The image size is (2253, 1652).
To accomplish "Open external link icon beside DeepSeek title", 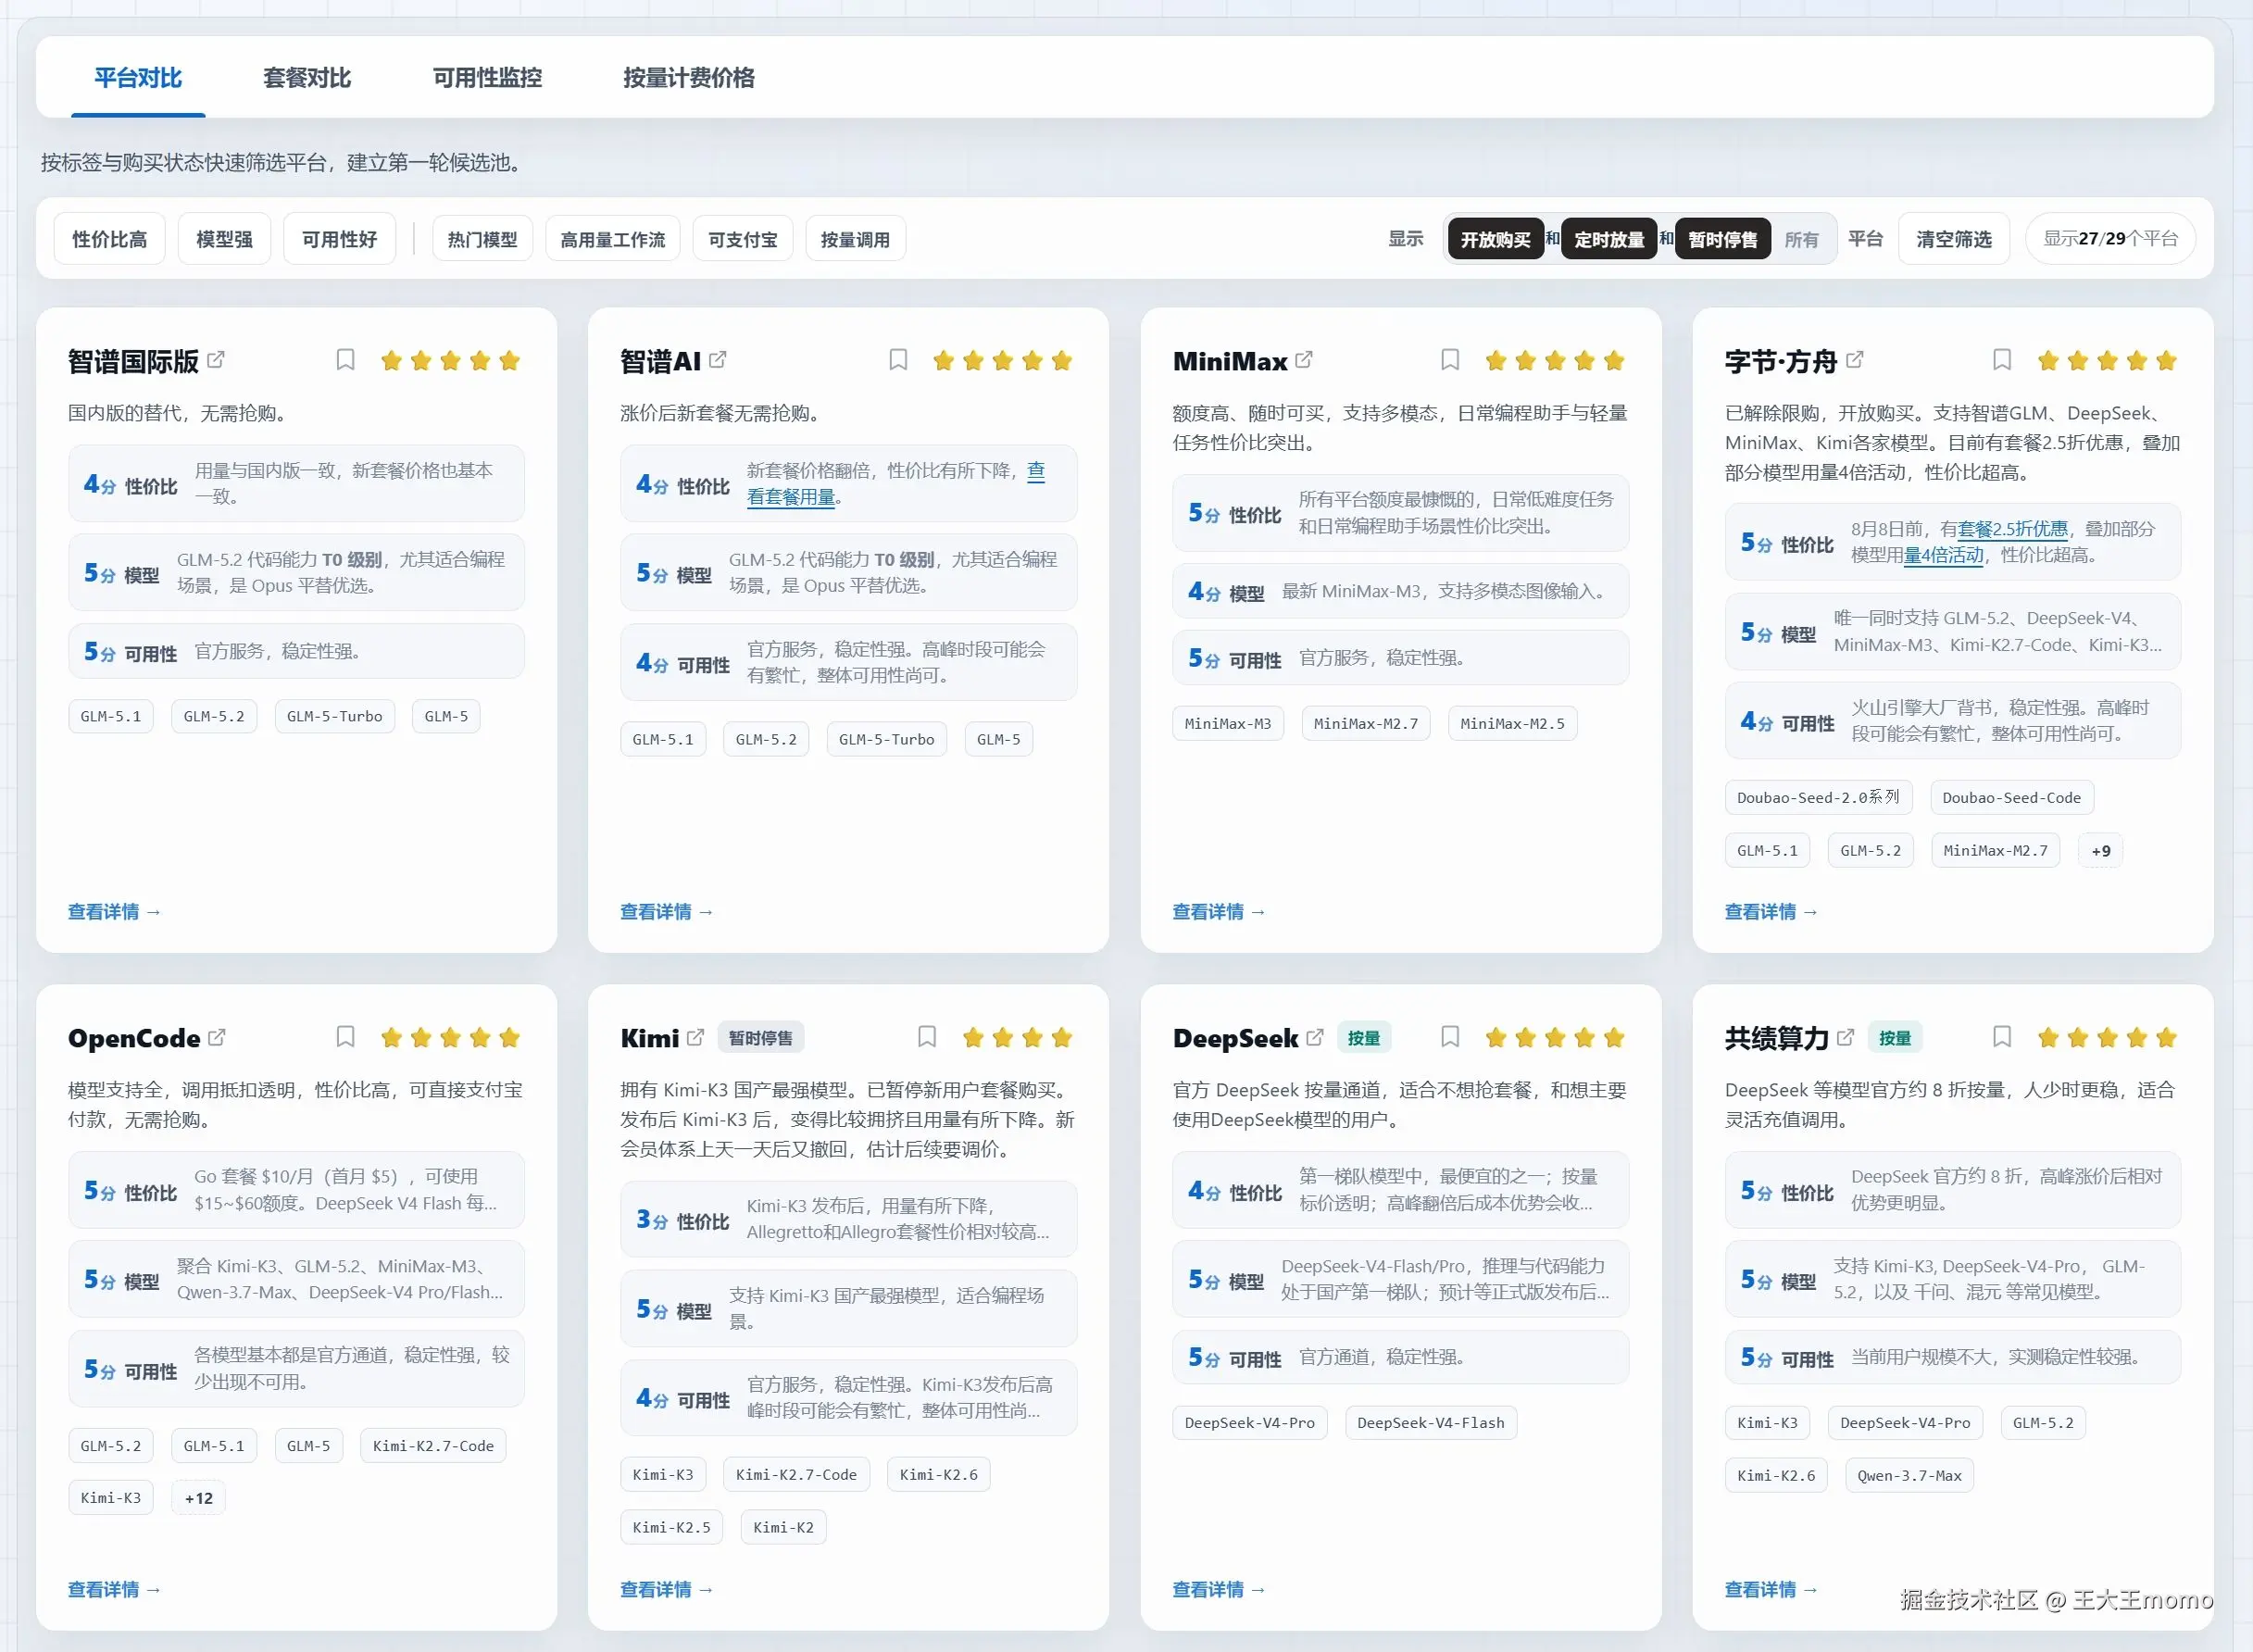I will tap(1315, 1037).
